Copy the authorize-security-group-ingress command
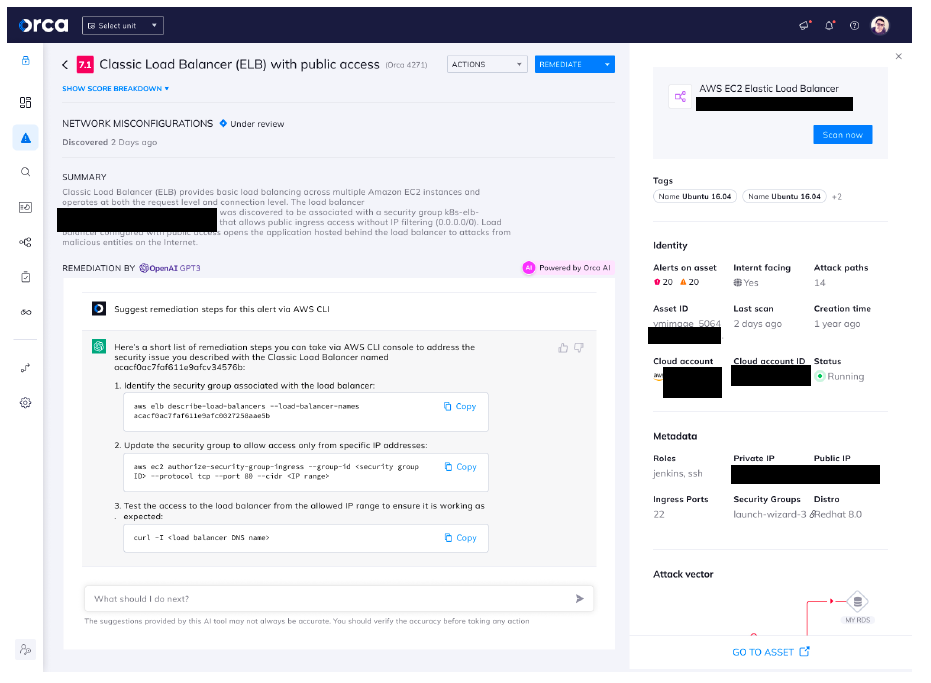Screen dimensions: 931x683 pyautogui.click(x=461, y=467)
